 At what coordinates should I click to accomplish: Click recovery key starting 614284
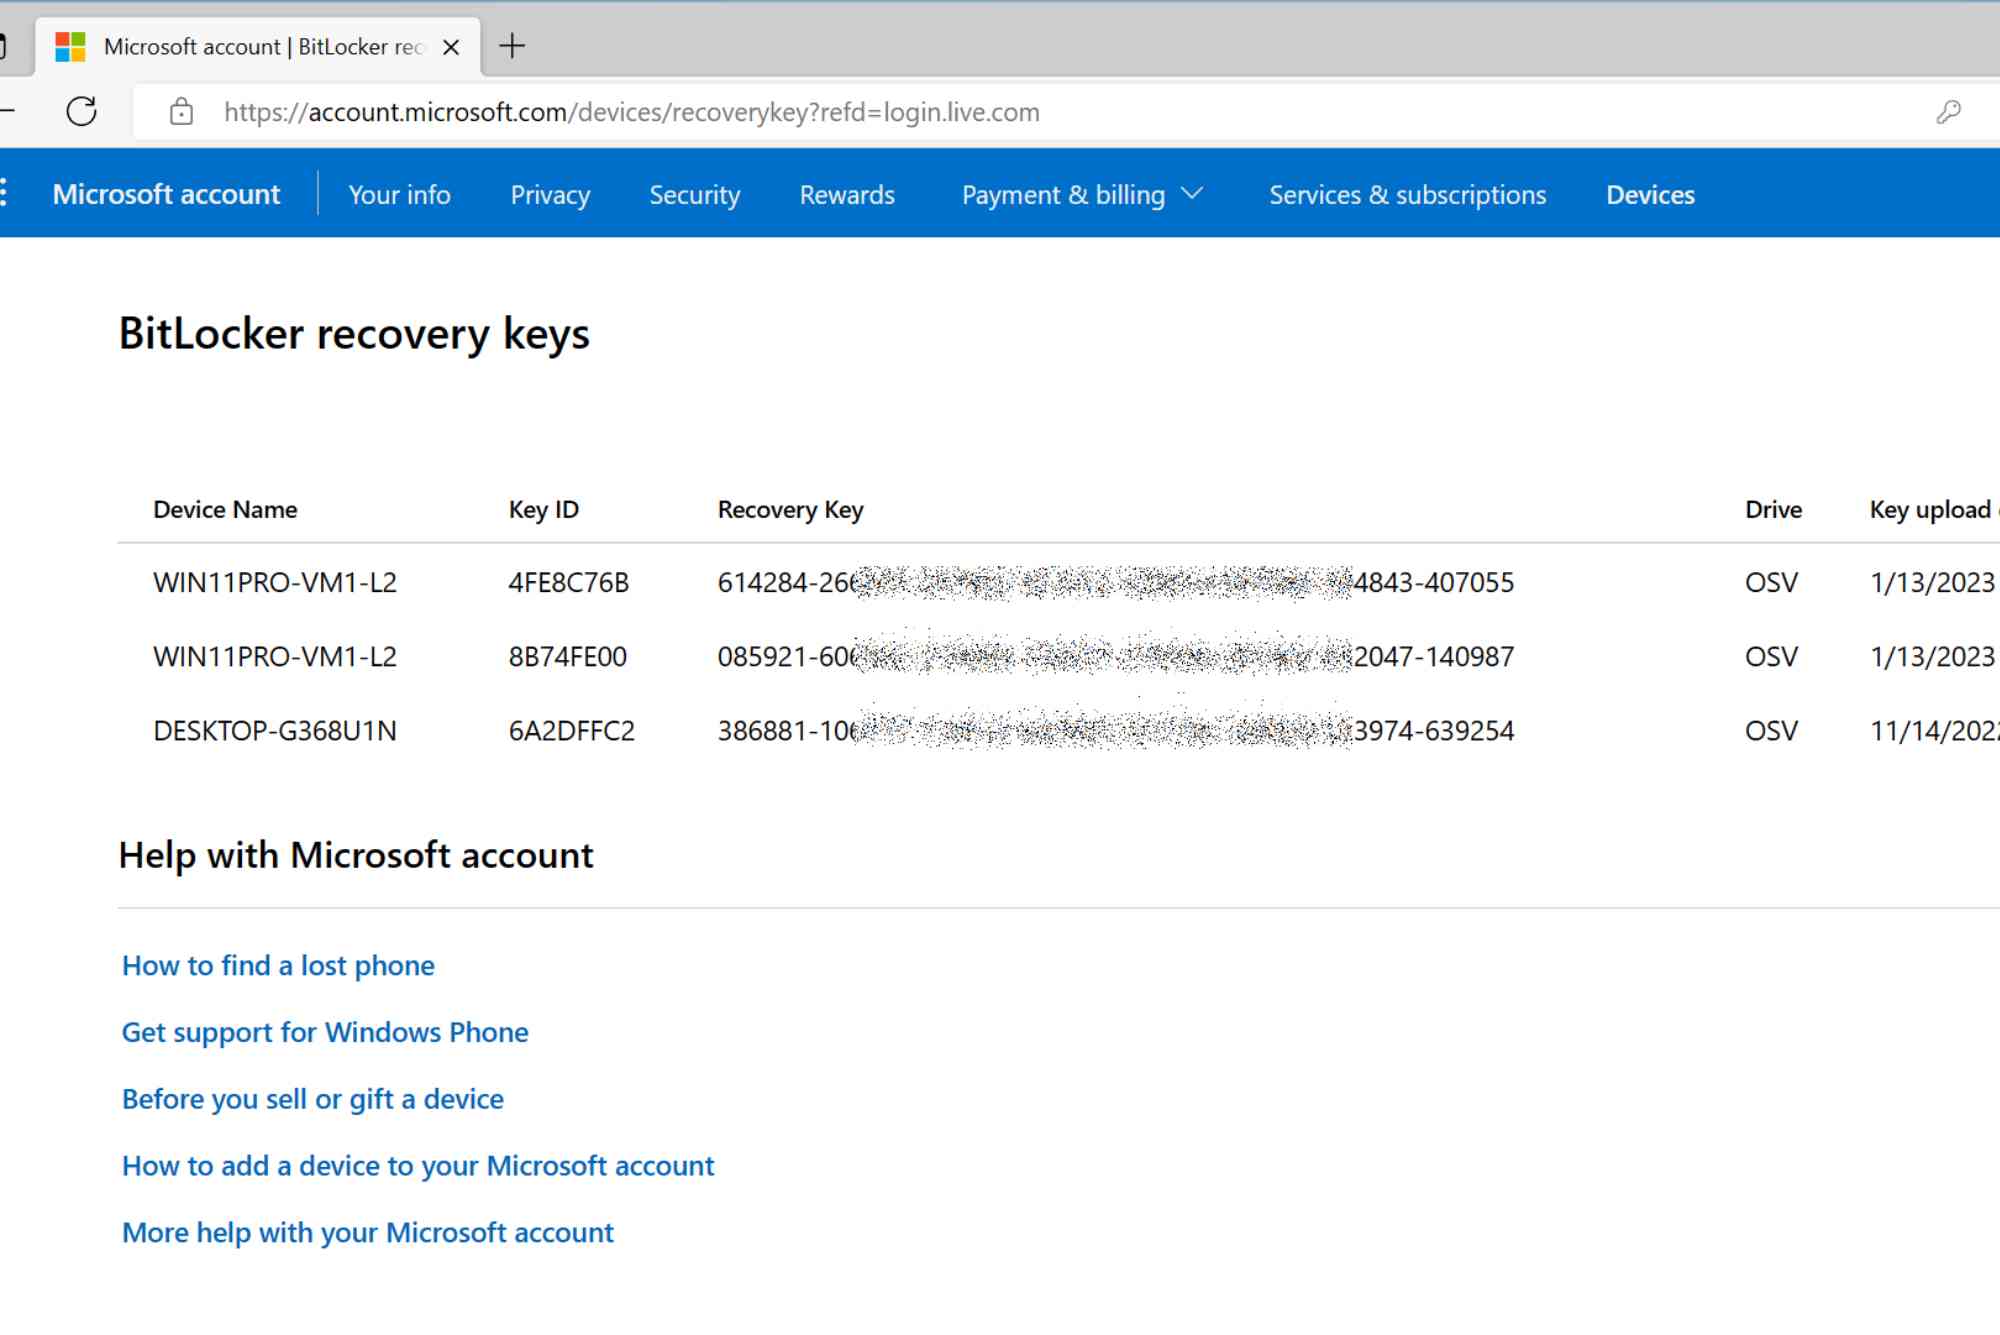[1115, 582]
